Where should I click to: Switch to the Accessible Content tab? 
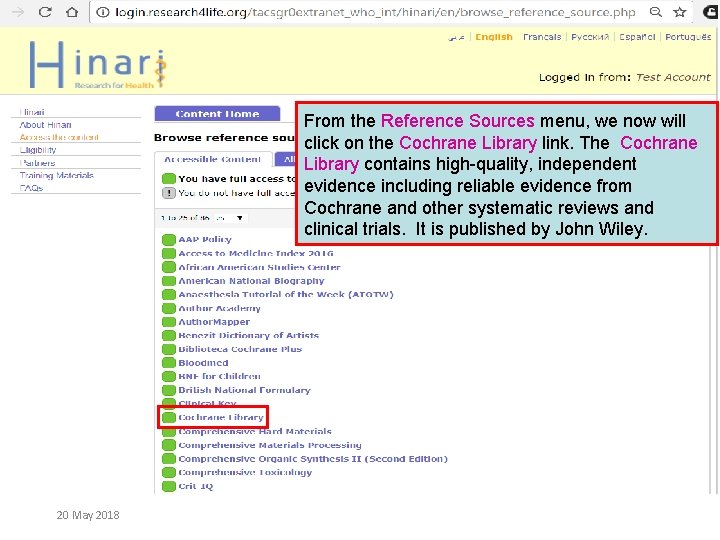pos(213,159)
